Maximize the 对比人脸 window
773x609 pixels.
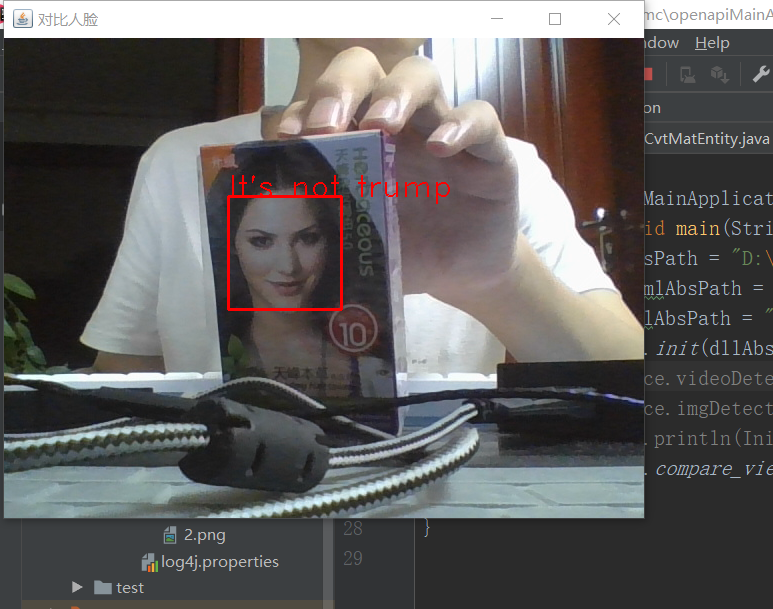[x=555, y=19]
